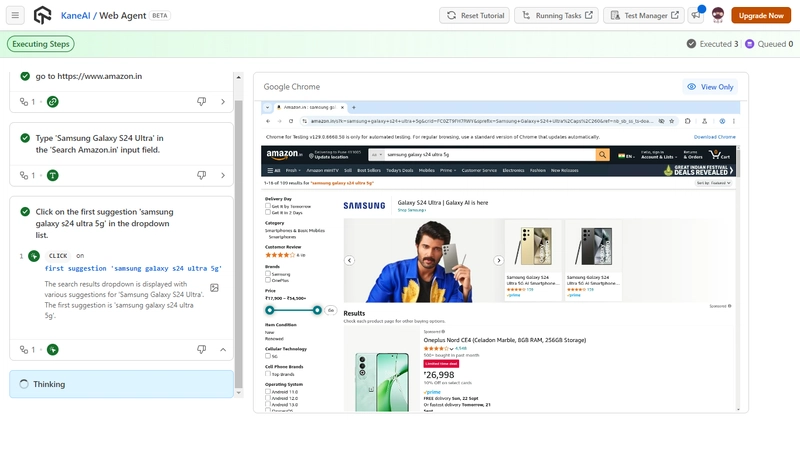Open the Fresh menu dropdown
This screenshot has height=449, width=800.
click(293, 170)
